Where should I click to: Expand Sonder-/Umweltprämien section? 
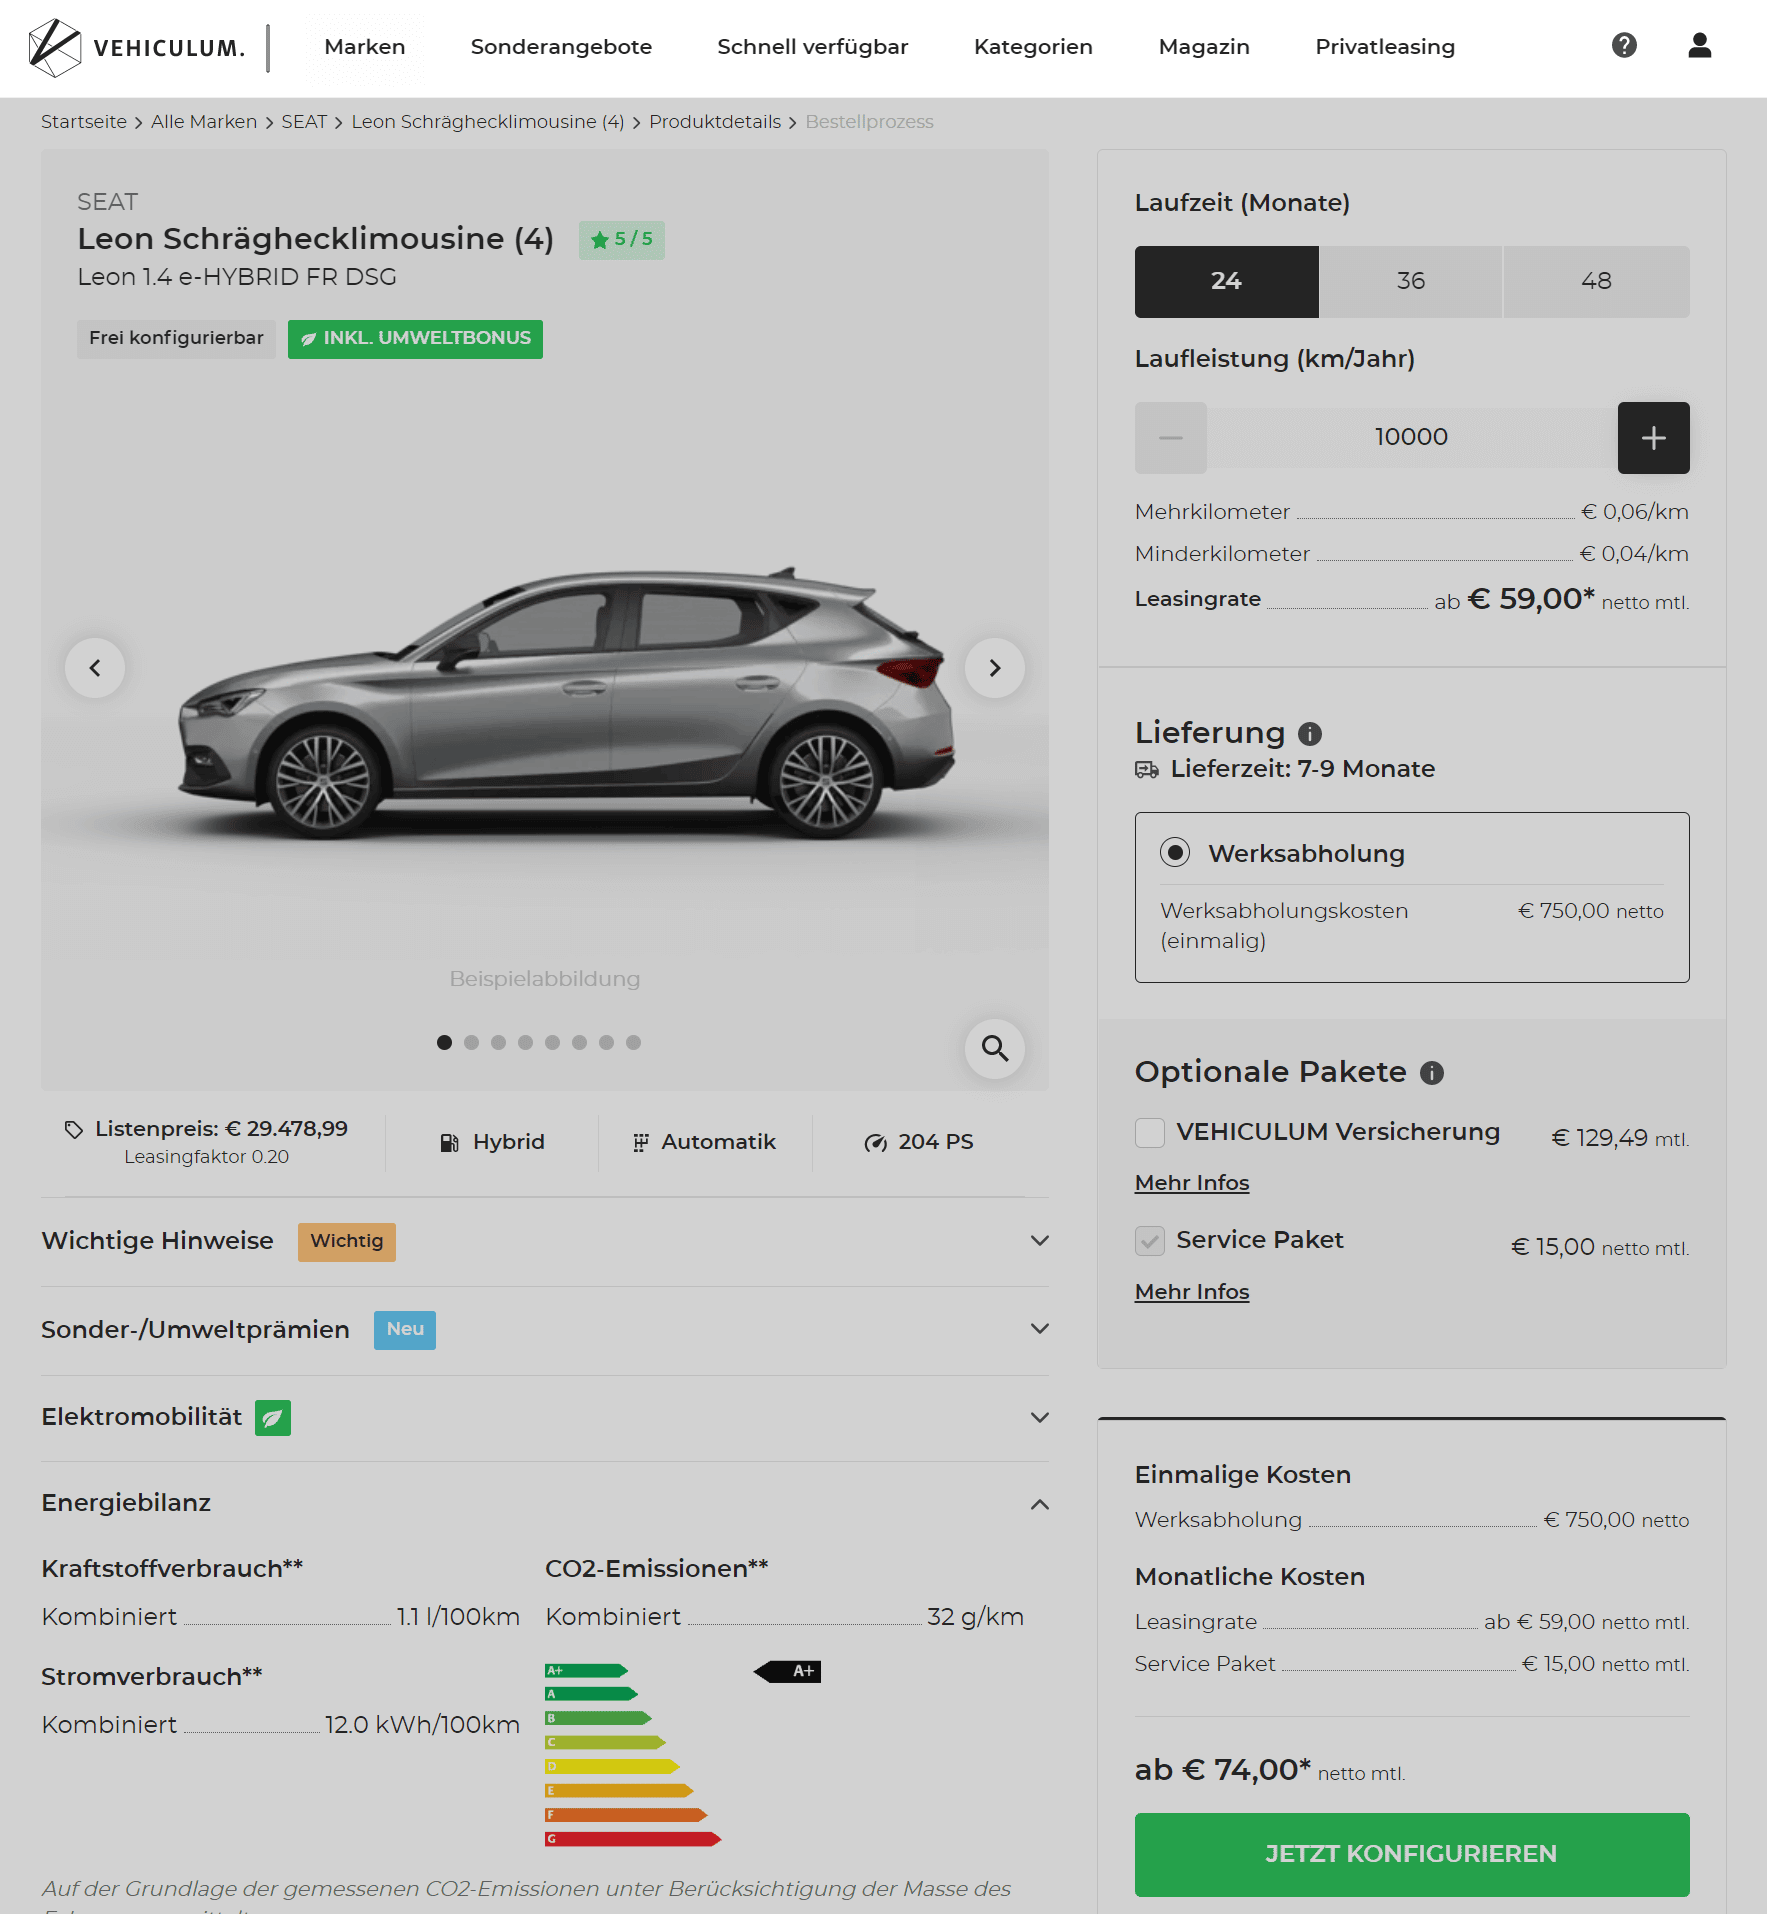coord(545,1330)
